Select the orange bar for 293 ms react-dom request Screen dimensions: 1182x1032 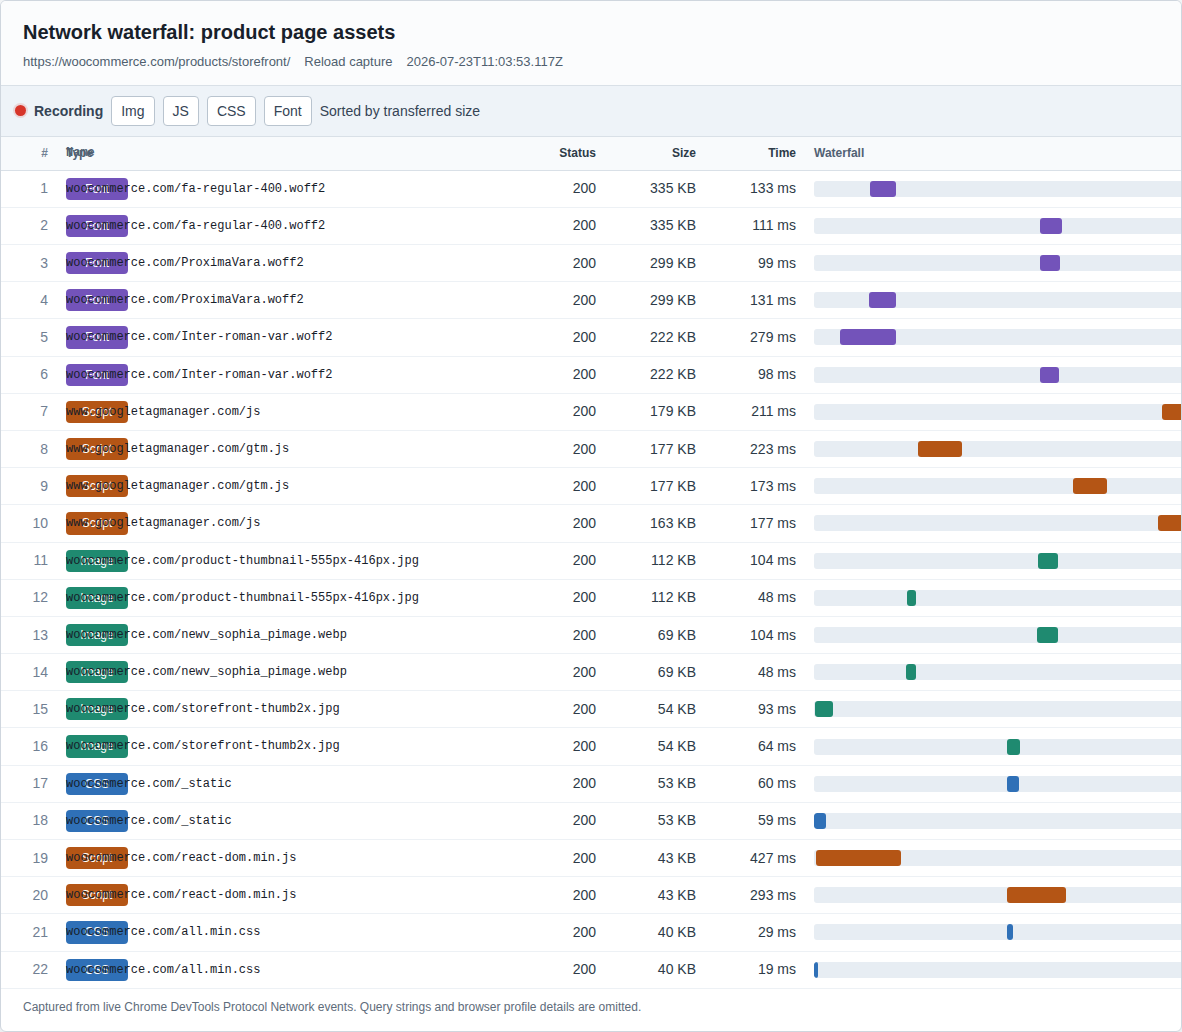point(1037,895)
